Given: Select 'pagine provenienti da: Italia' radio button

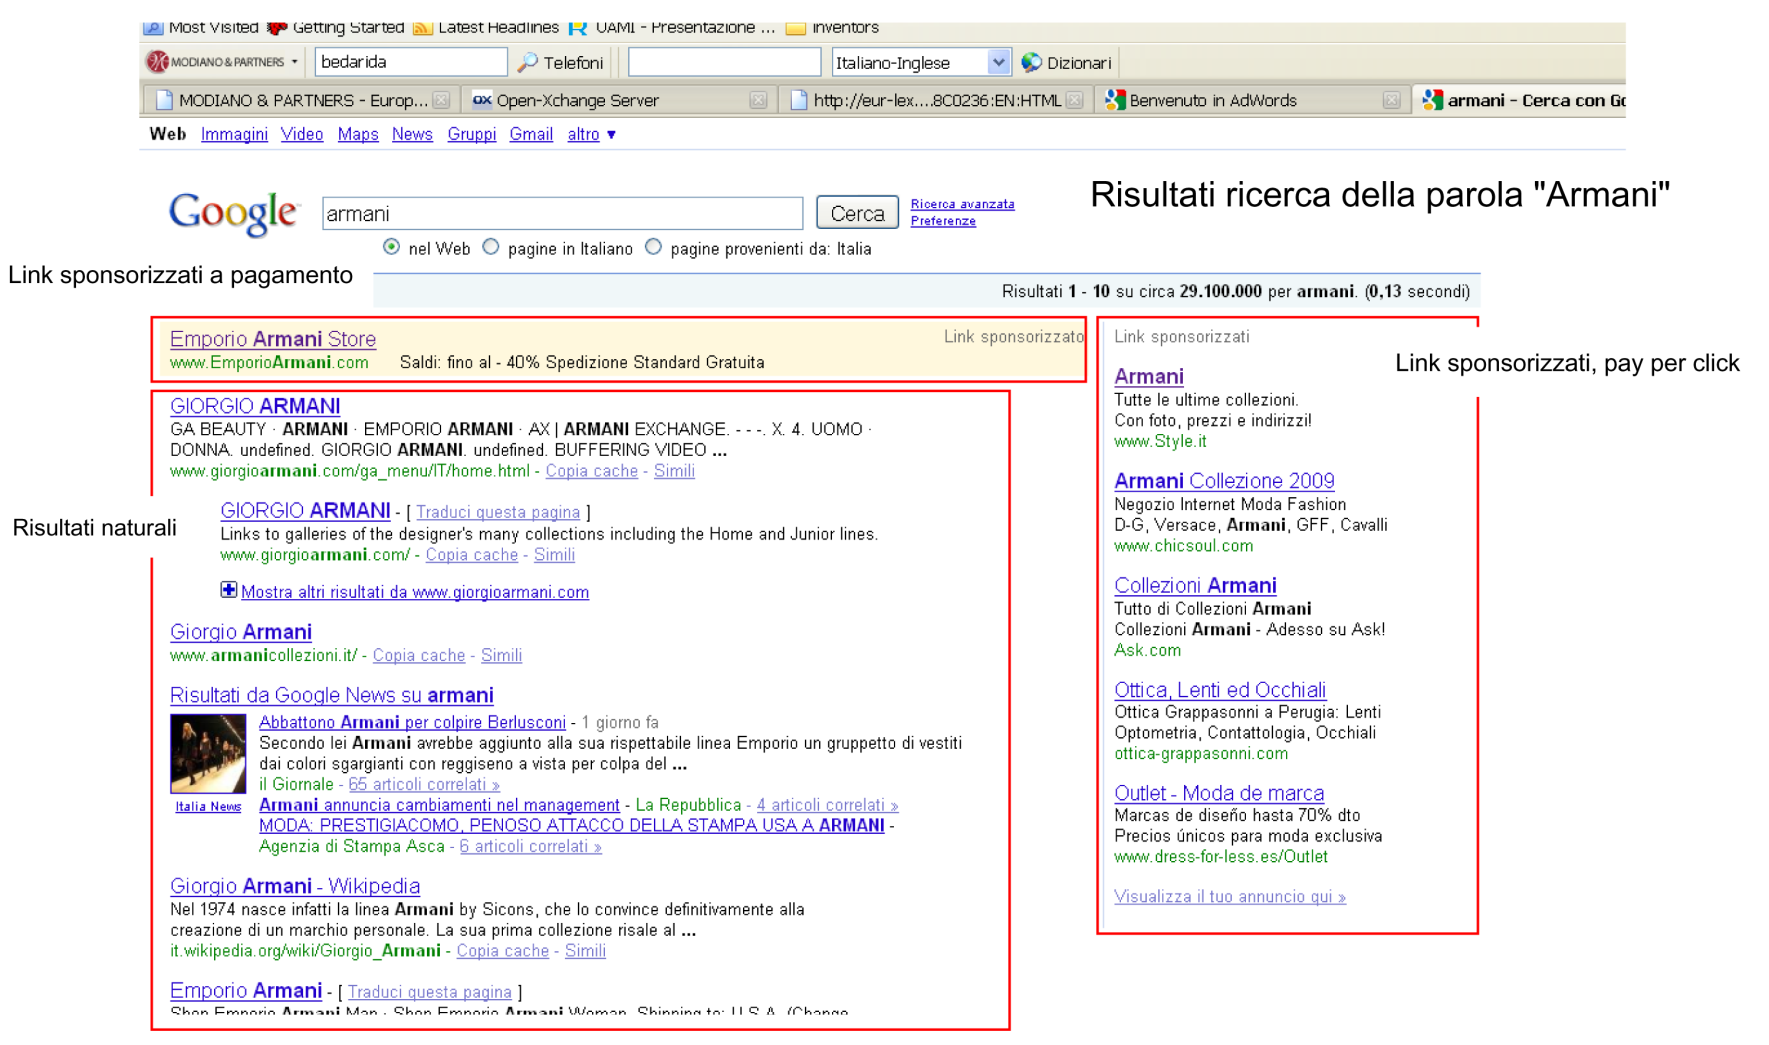Looking at the screenshot, I should click(653, 247).
